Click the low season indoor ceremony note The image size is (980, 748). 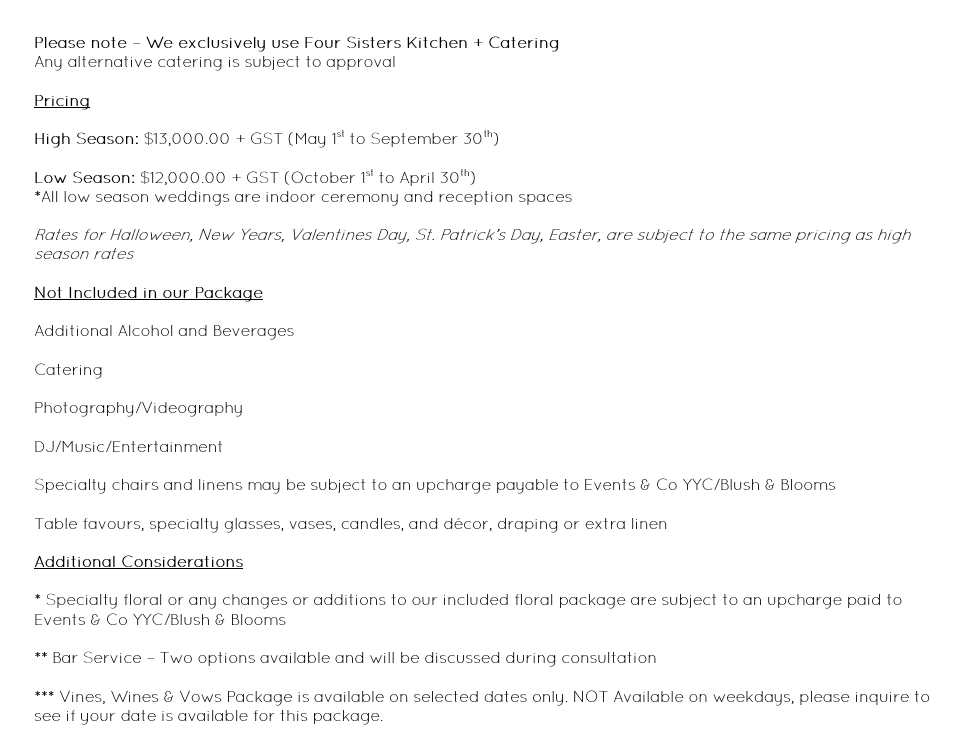click(x=303, y=197)
